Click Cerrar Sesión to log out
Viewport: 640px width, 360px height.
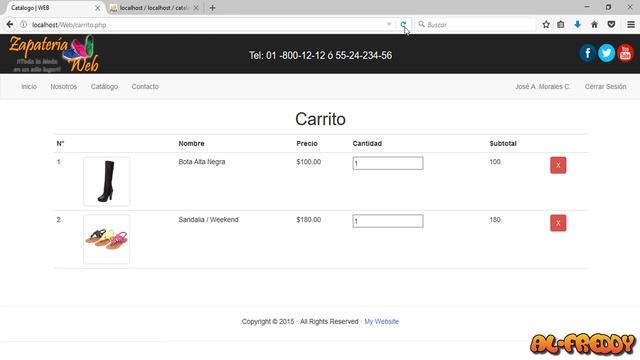[x=605, y=87]
